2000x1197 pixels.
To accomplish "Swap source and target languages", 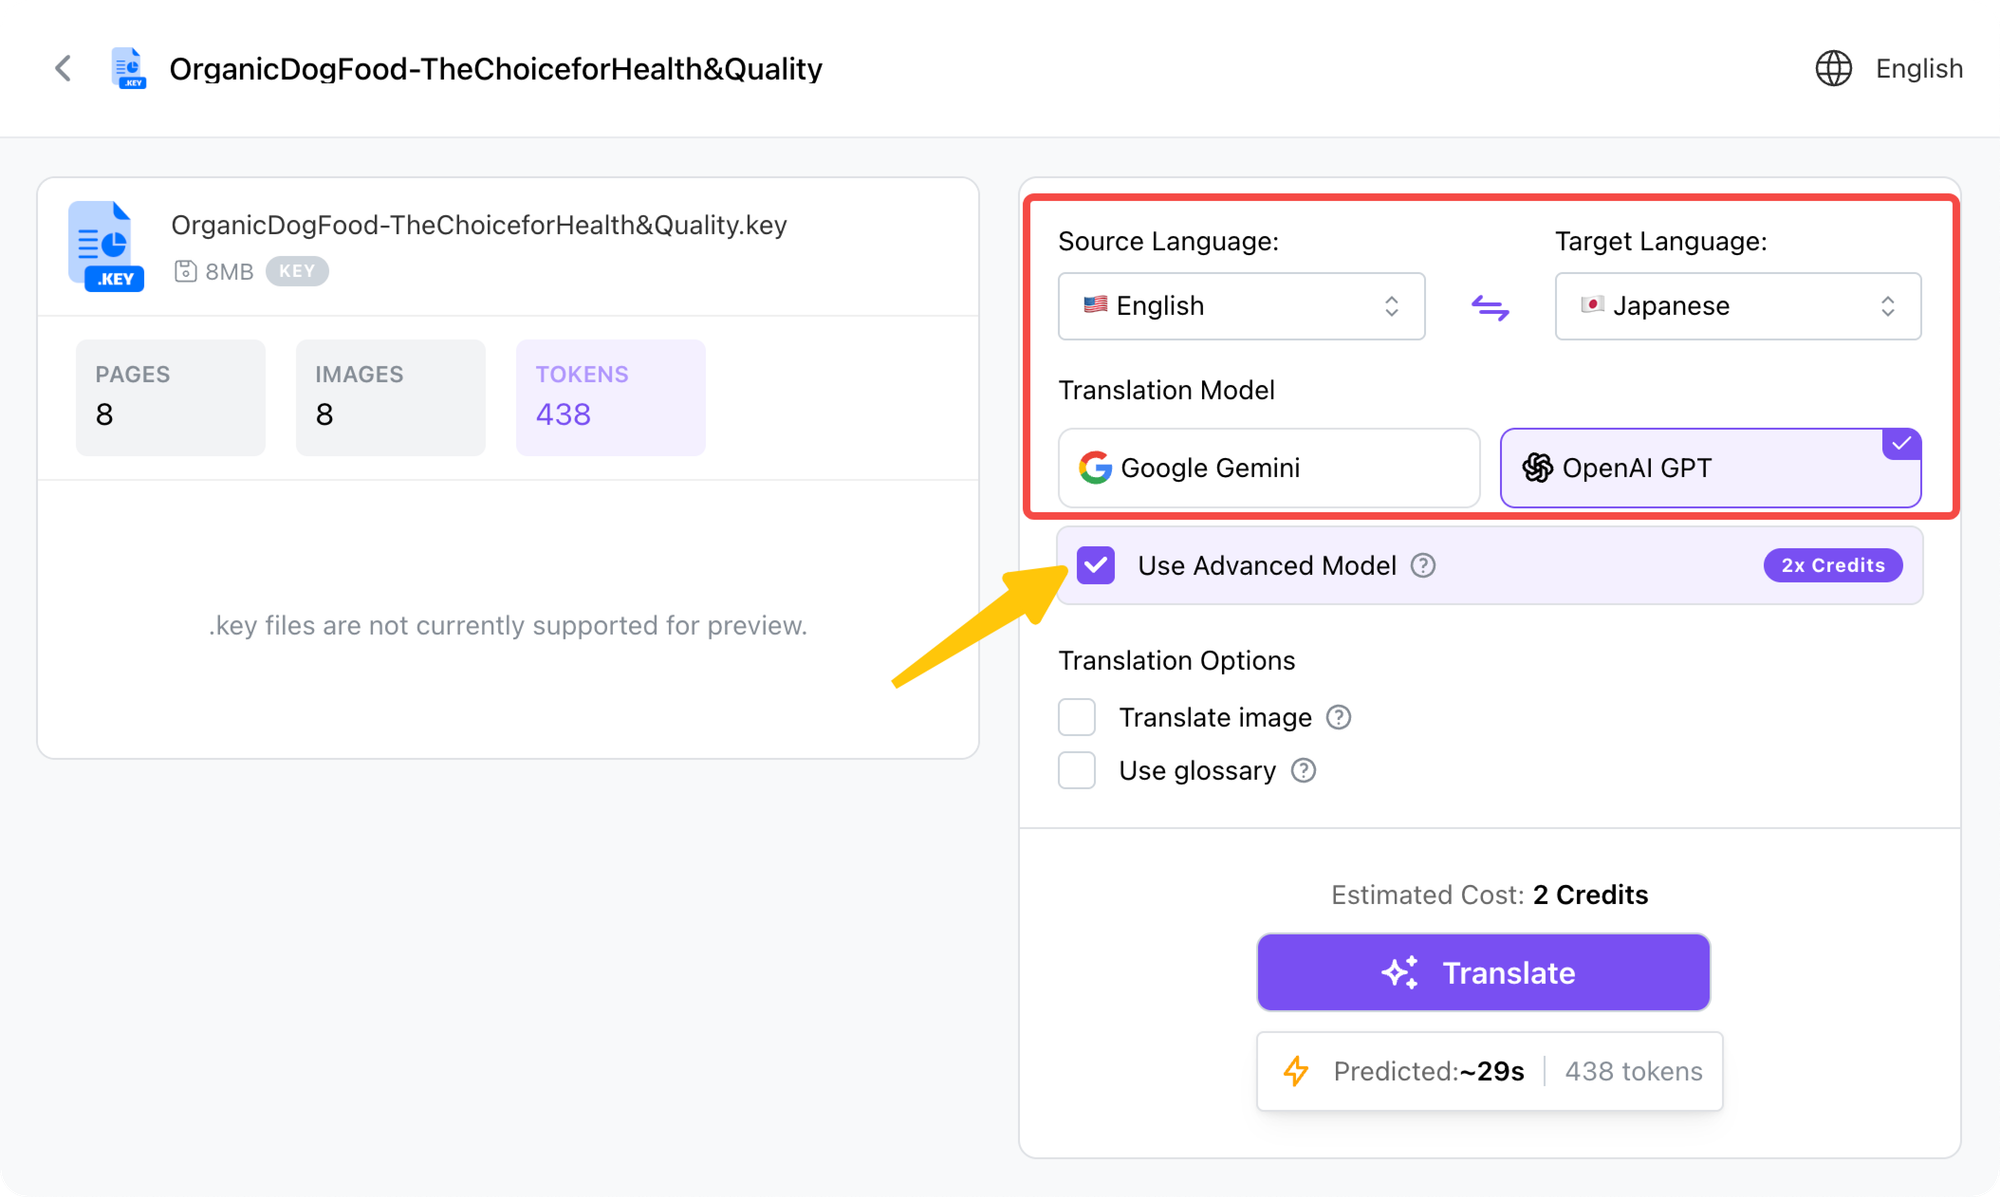I will click(x=1490, y=307).
